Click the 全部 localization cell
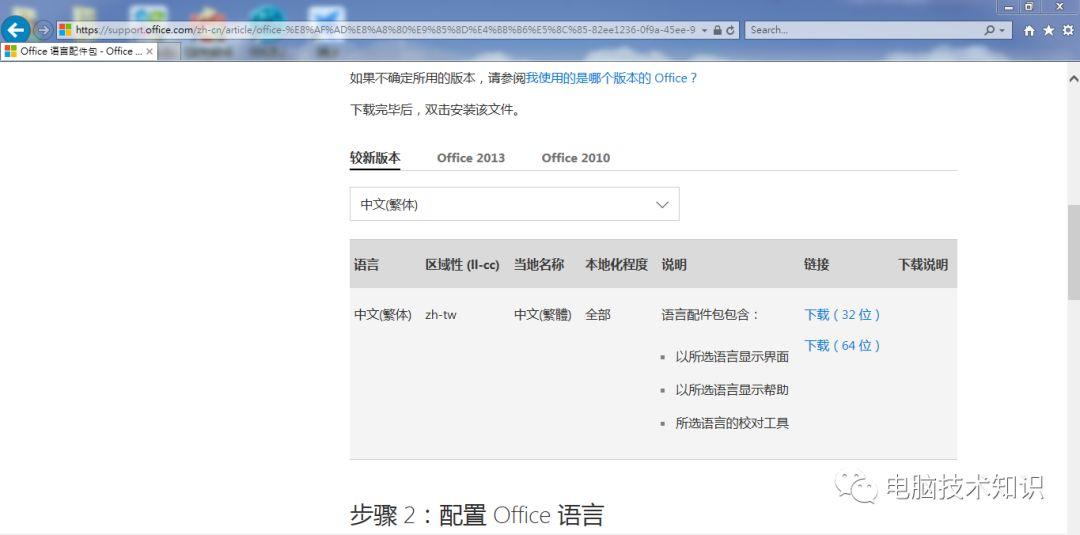1080x535 pixels. pos(598,315)
